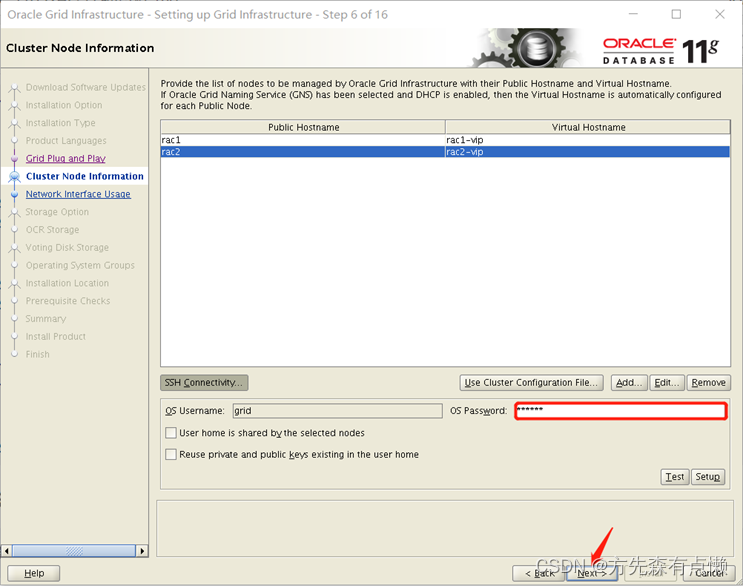Image resolution: width=743 pixels, height=586 pixels.
Task: Open the Help button
Action: click(x=34, y=573)
